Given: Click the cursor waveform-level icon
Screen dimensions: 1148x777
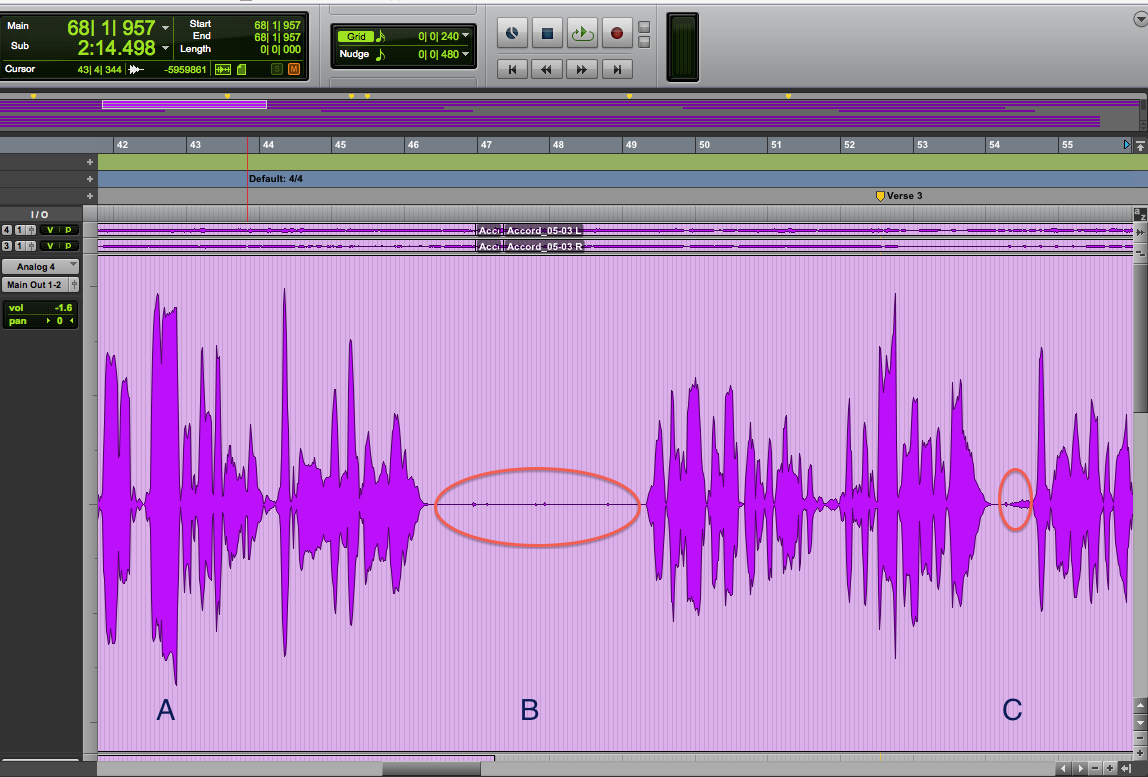Looking at the screenshot, I should coord(136,70).
